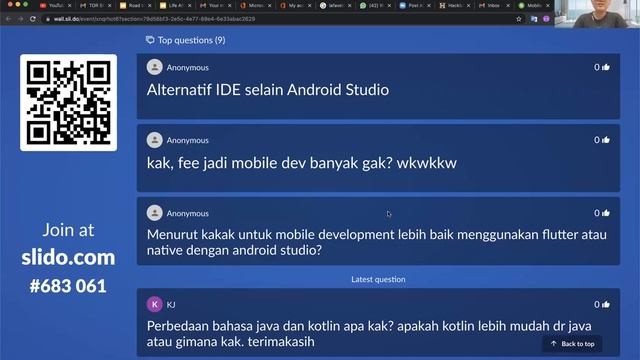
Task: Click the 'Latest question' label
Action: point(378,279)
